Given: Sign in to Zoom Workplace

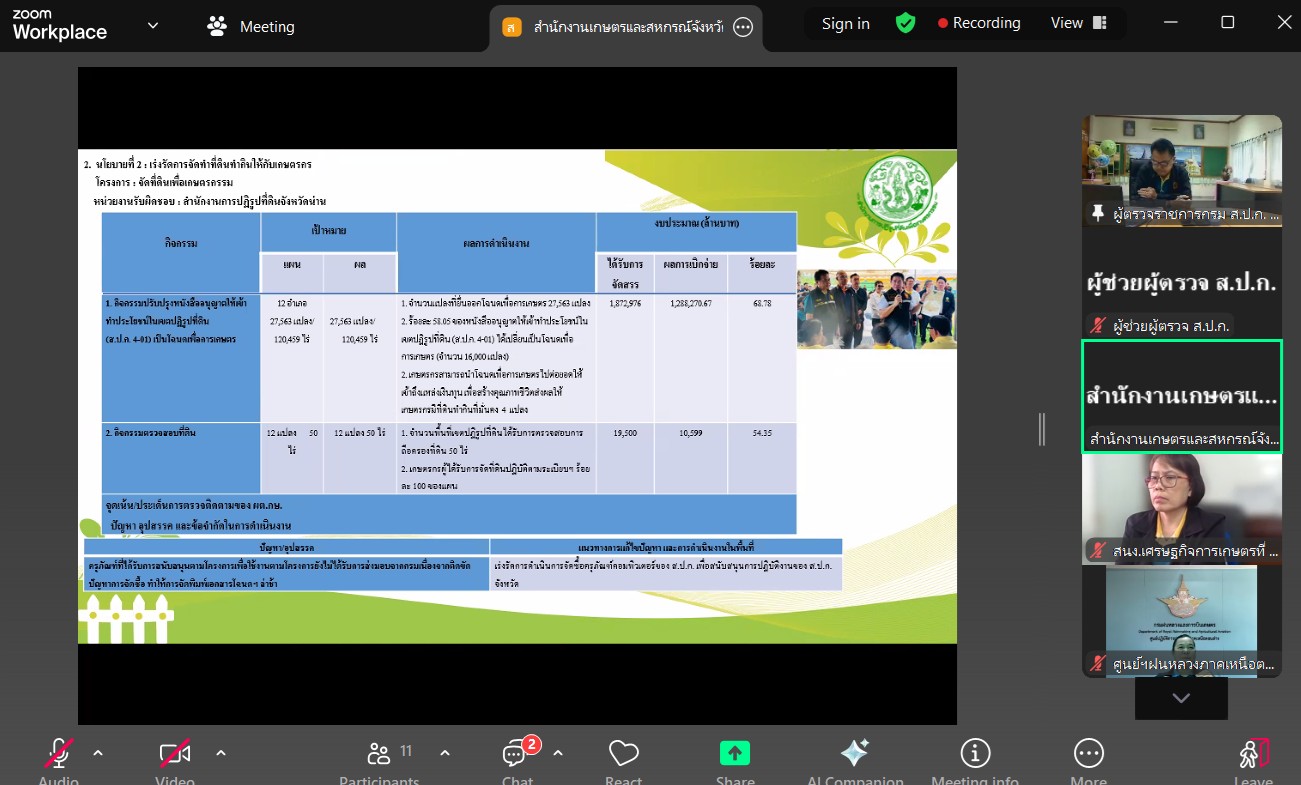Looking at the screenshot, I should tap(845, 22).
